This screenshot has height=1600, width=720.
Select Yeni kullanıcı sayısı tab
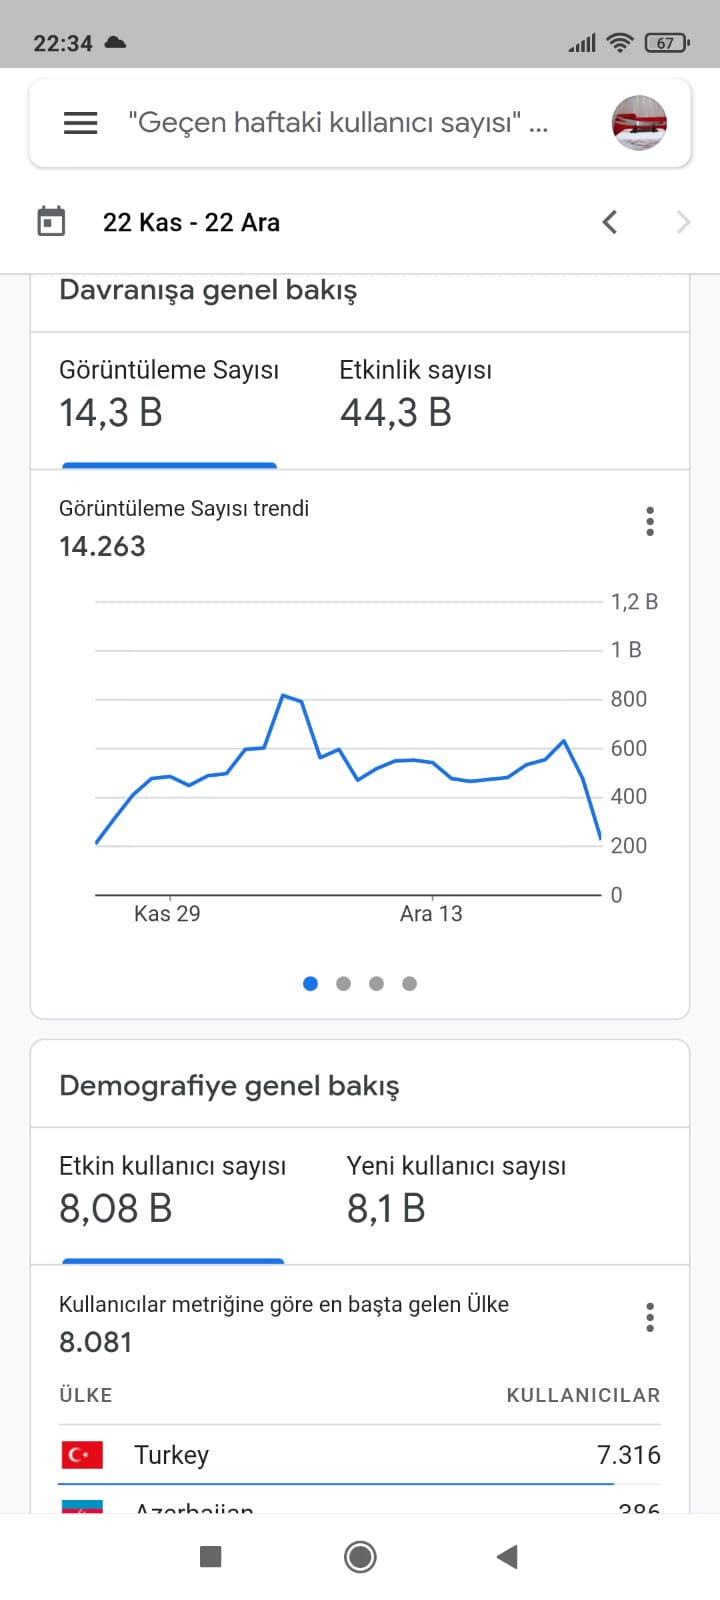coord(456,1196)
